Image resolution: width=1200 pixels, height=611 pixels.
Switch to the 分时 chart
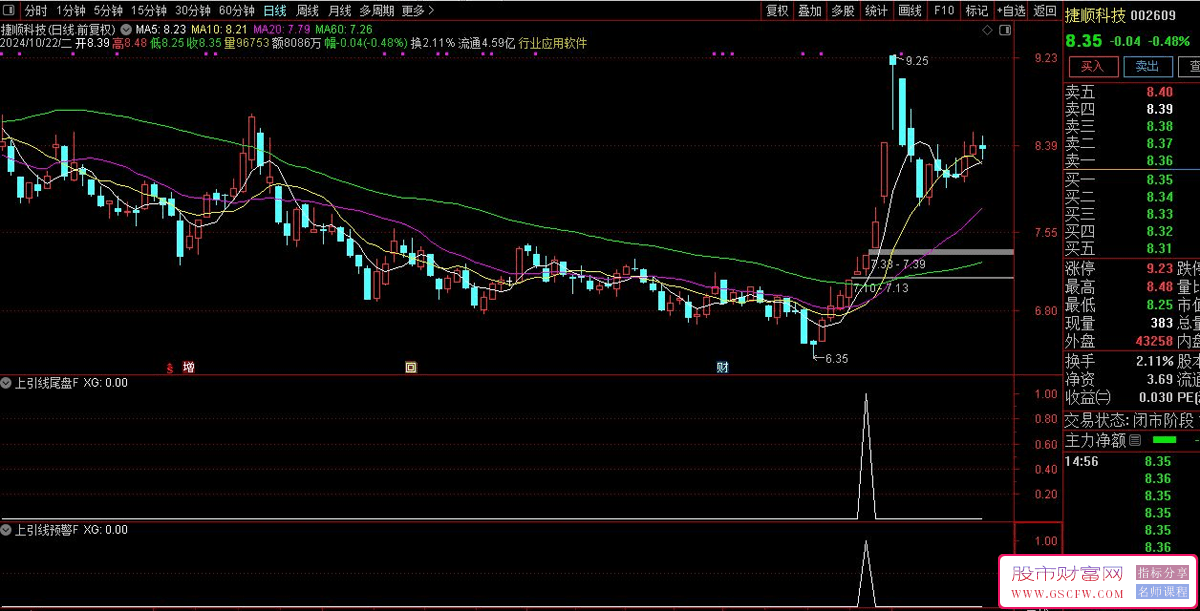tap(36, 11)
